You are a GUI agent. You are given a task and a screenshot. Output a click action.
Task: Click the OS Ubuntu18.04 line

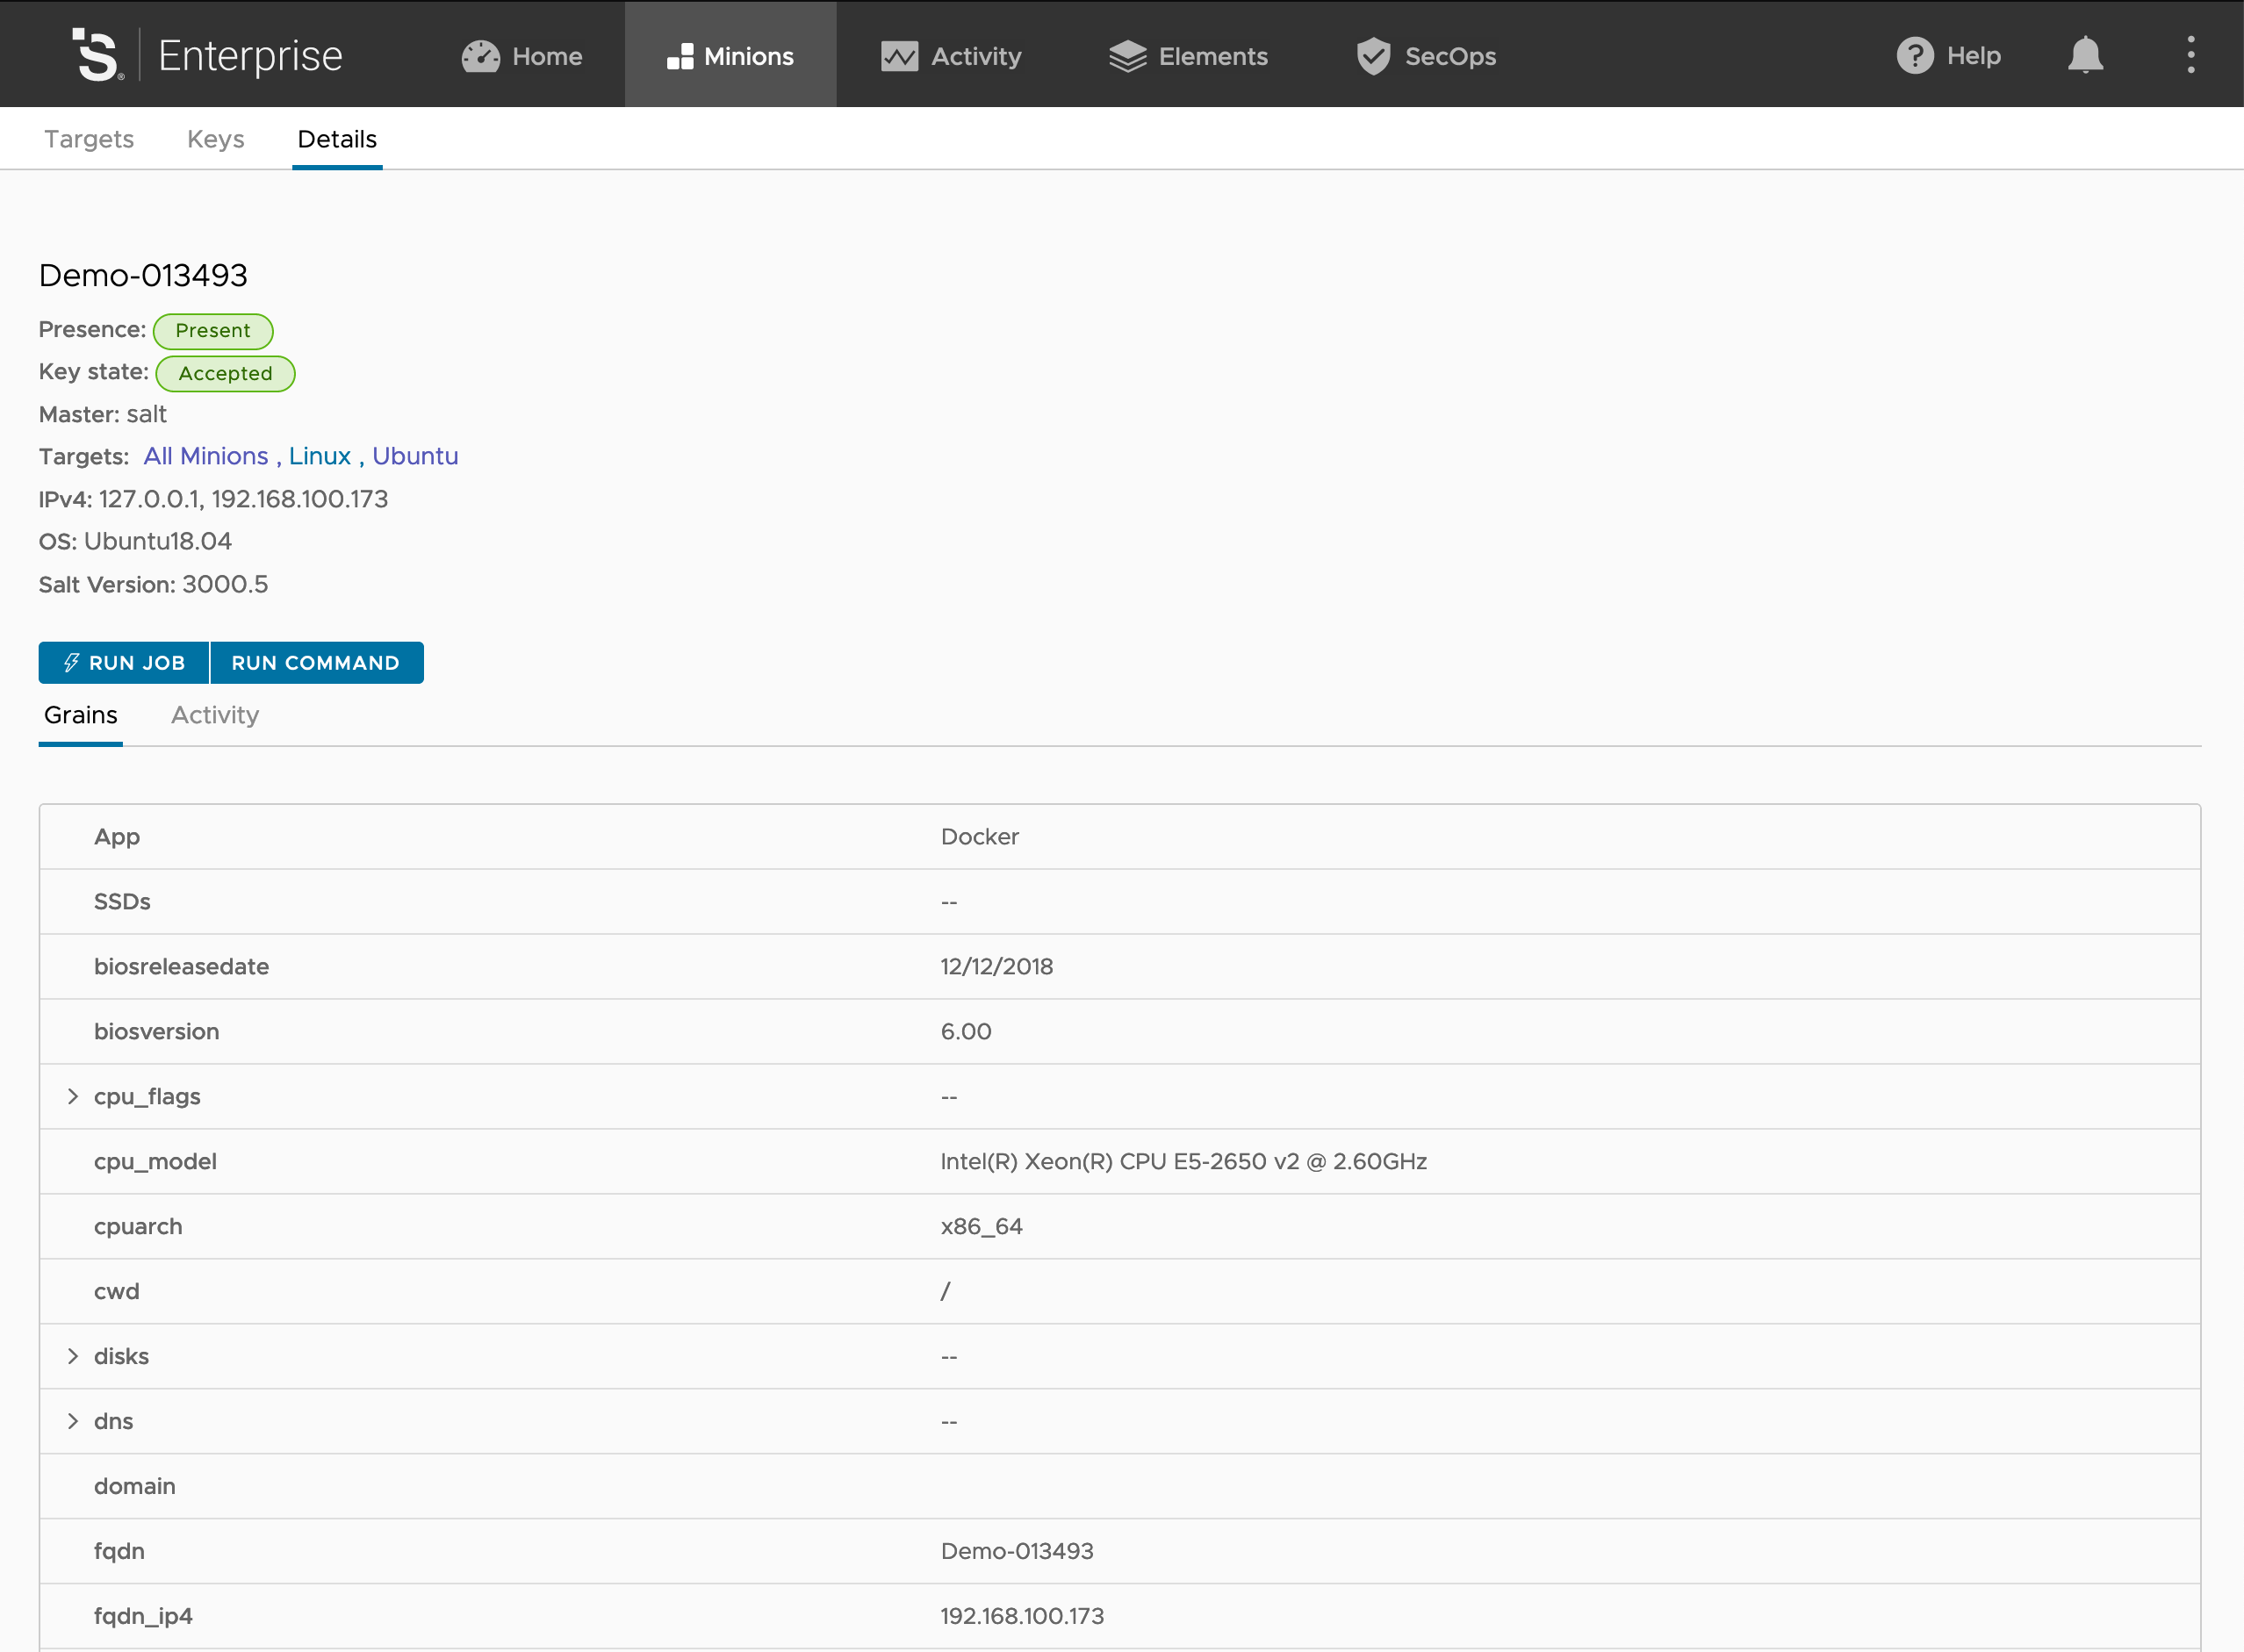(135, 542)
